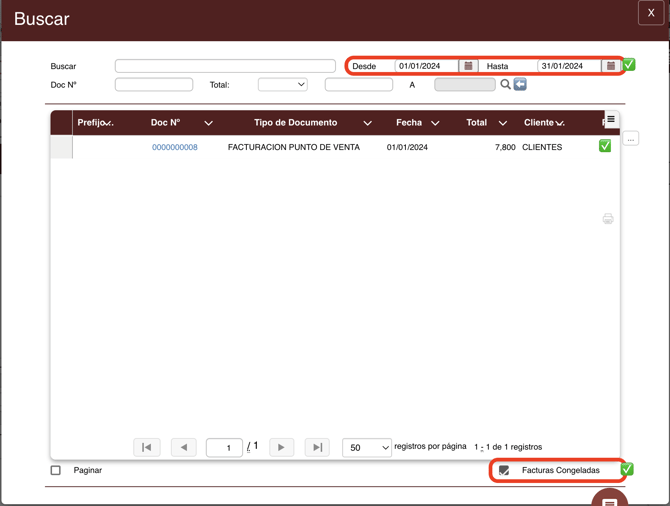
Task: Open the Desde date calendar picker
Action: (468, 66)
